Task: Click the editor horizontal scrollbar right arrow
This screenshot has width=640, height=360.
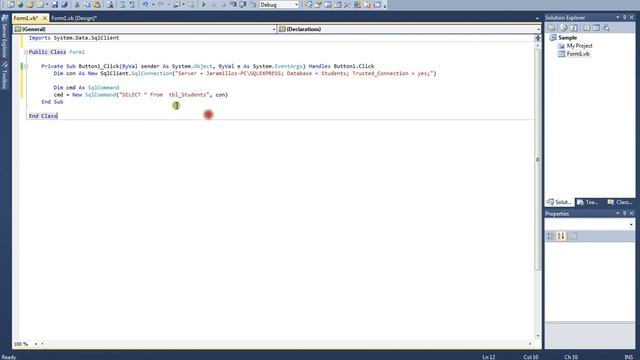Action: 530,344
